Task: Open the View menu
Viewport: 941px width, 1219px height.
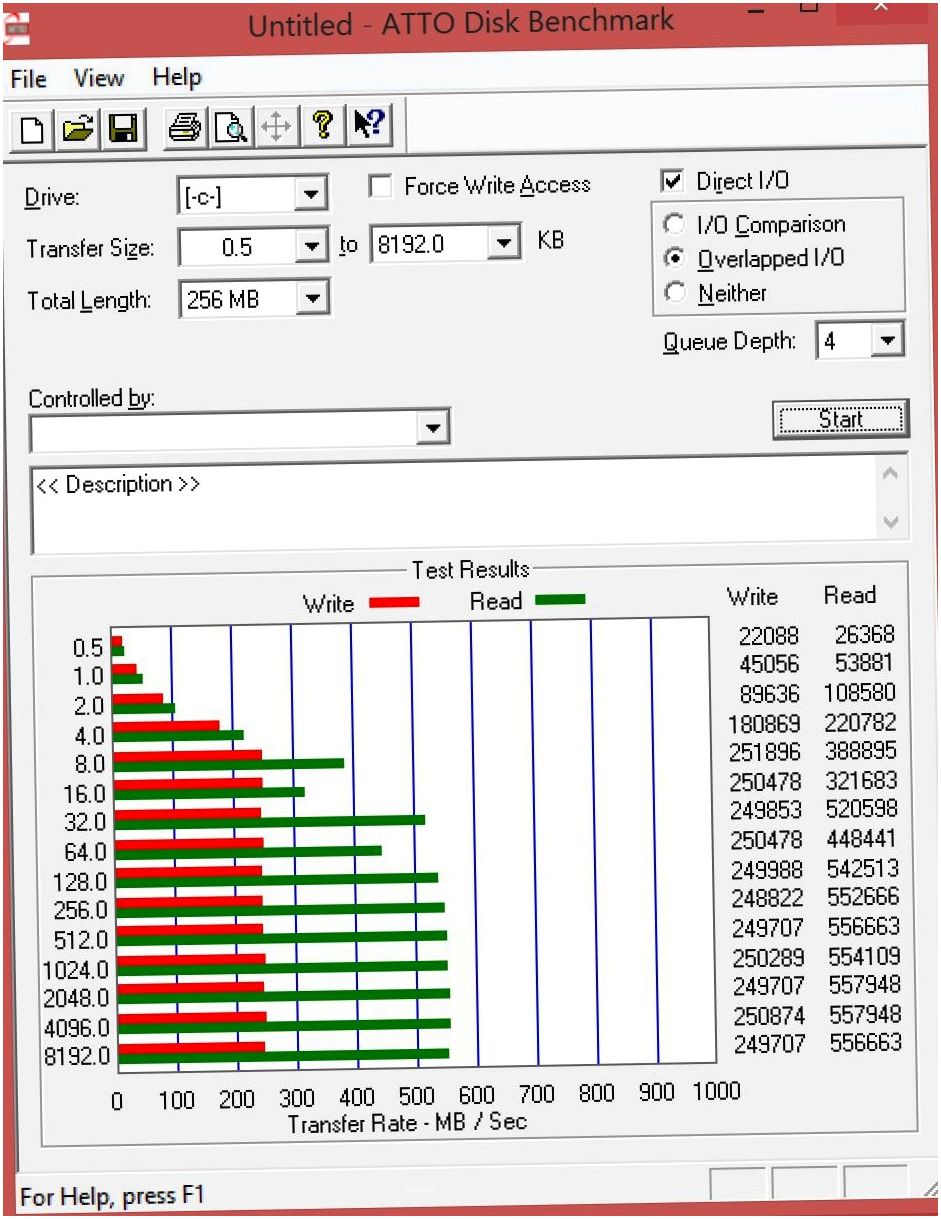Action: (99, 78)
